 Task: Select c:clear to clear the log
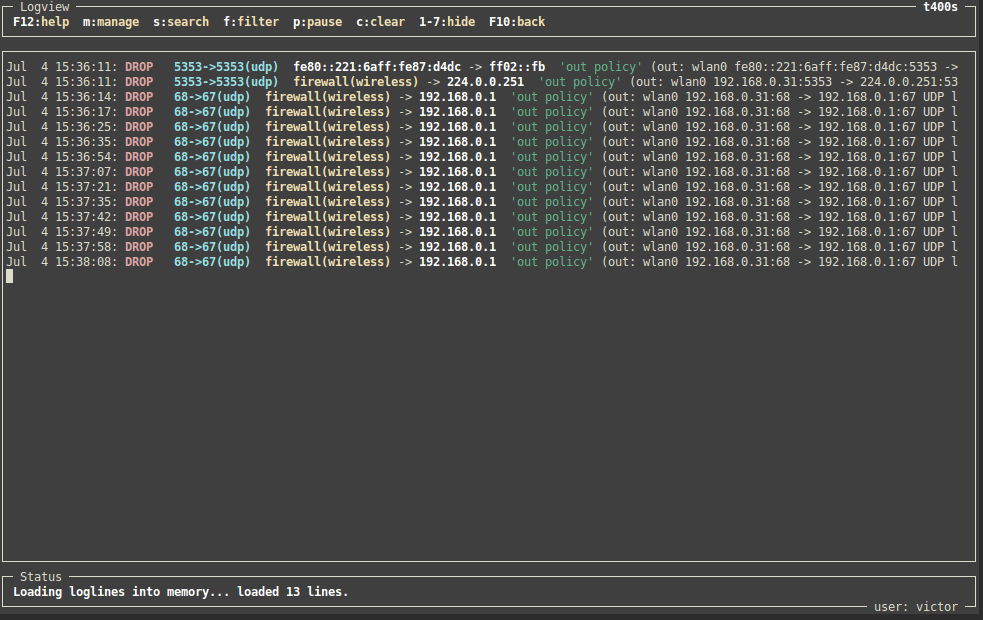coord(381,22)
